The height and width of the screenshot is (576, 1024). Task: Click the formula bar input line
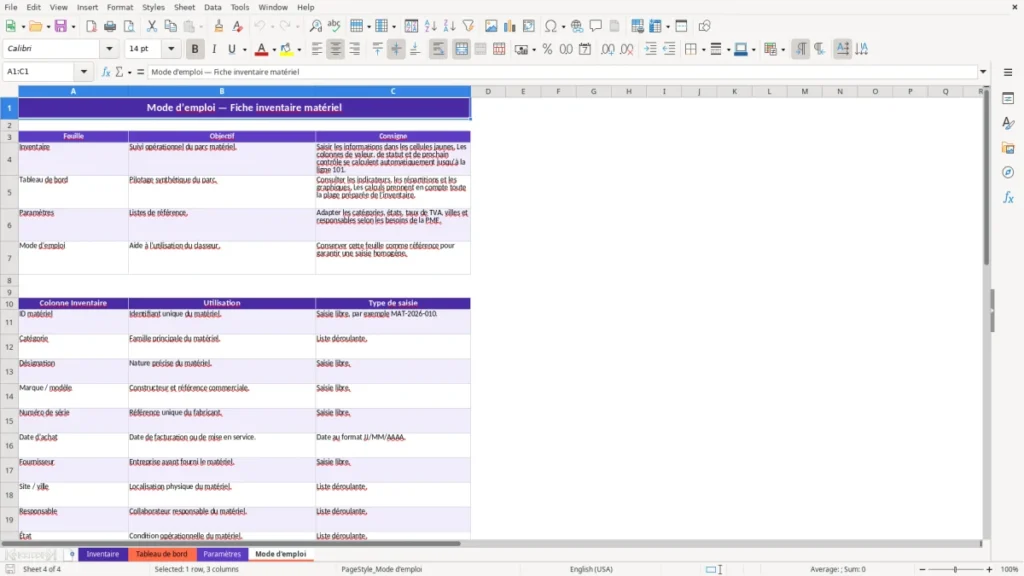pos(562,72)
